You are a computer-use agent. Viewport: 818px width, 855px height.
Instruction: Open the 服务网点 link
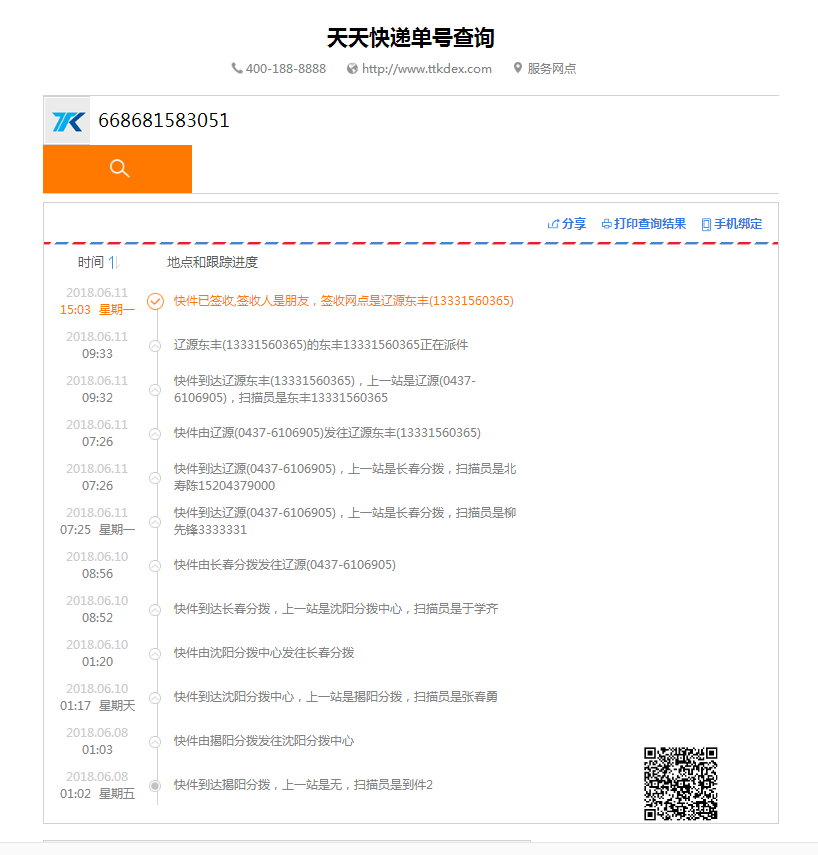(552, 69)
